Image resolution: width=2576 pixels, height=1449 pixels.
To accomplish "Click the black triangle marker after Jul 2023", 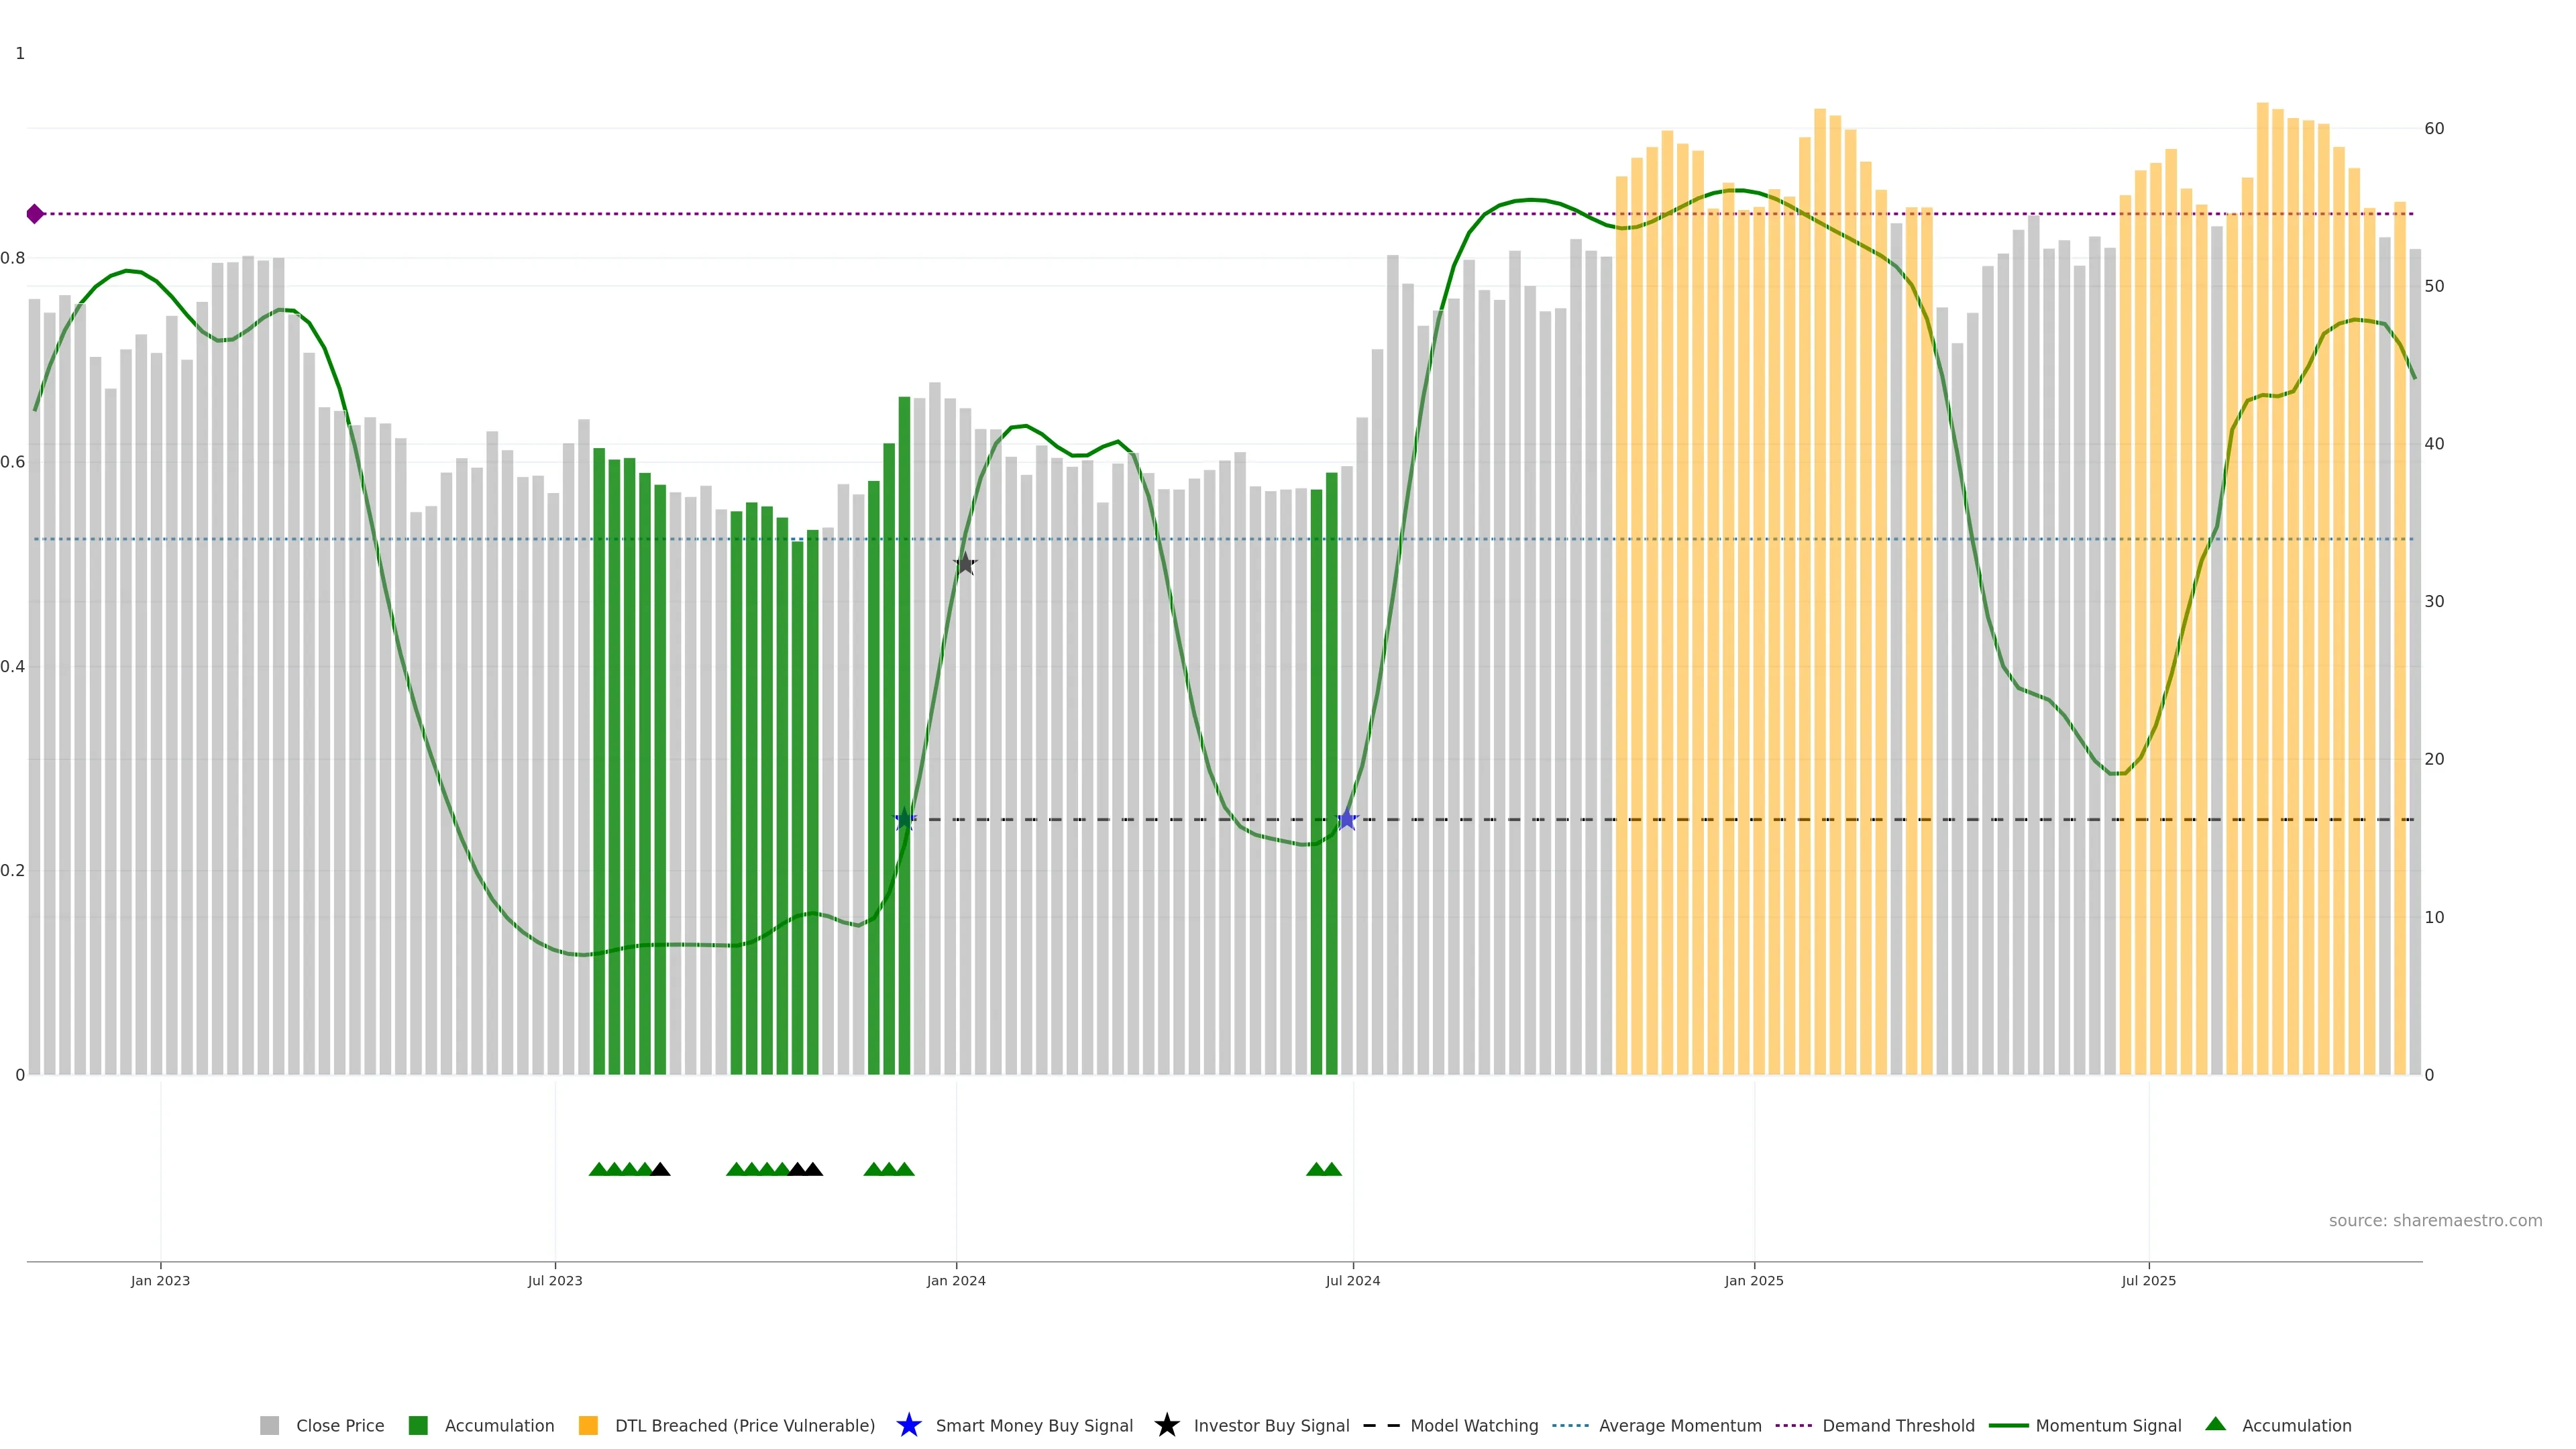I will (660, 1169).
